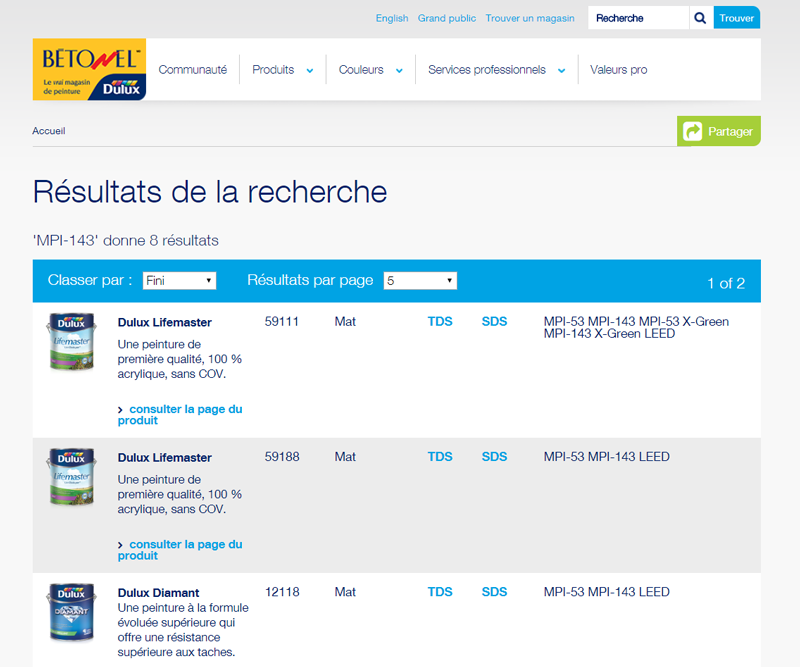The width and height of the screenshot is (800, 667).
Task: Click the '1 of 2' page indicator
Action: [x=726, y=283]
